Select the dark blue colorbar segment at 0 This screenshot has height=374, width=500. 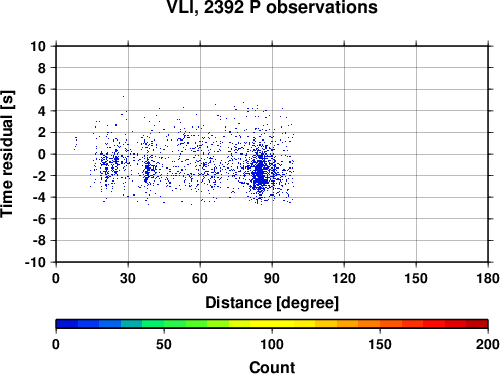click(x=67, y=324)
